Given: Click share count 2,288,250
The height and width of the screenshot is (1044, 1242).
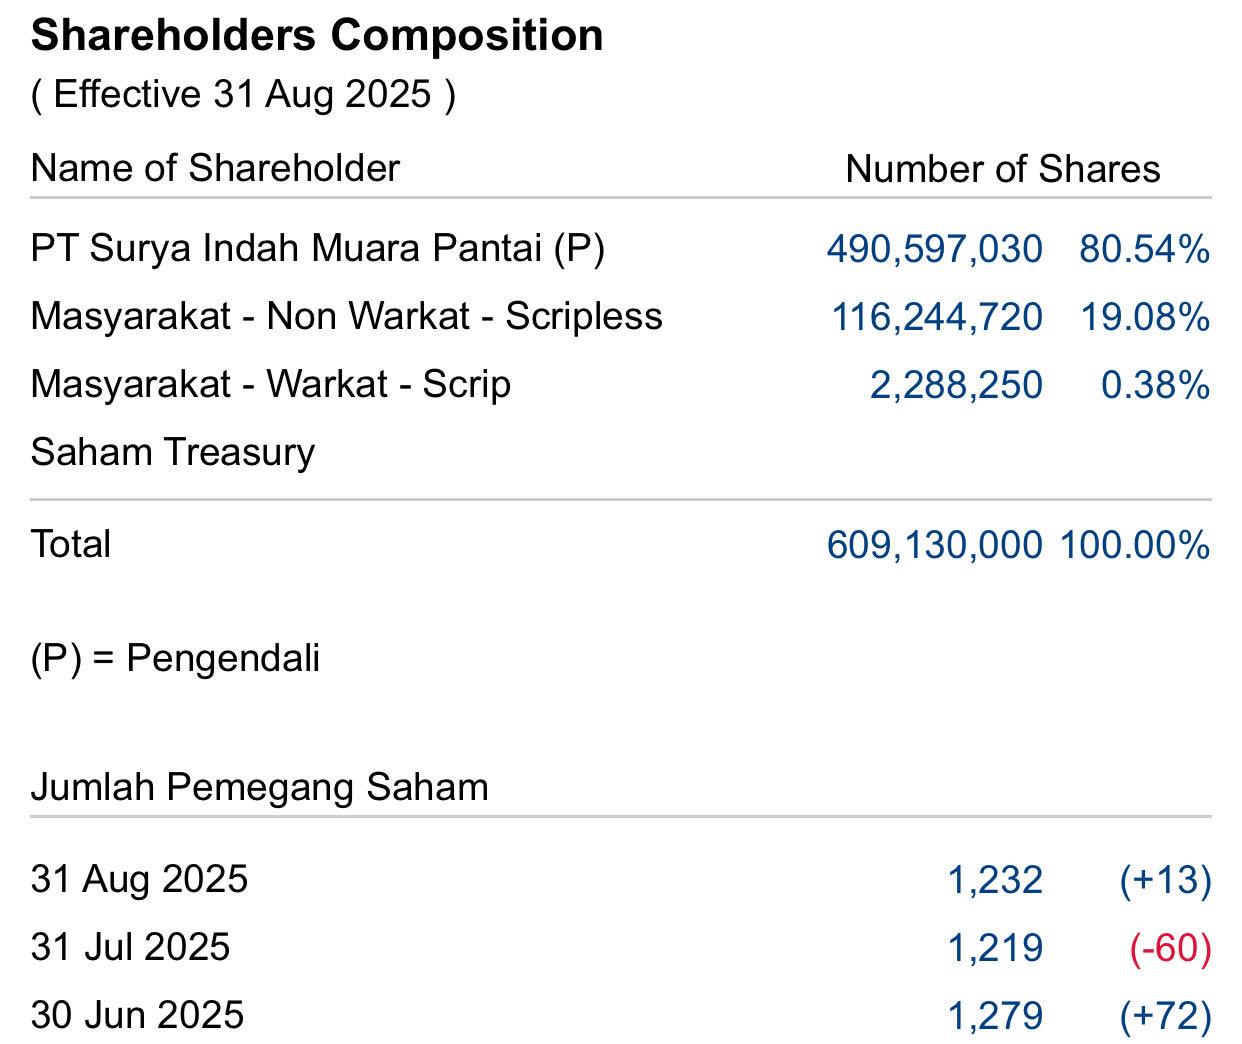Looking at the screenshot, I should click(x=956, y=385).
